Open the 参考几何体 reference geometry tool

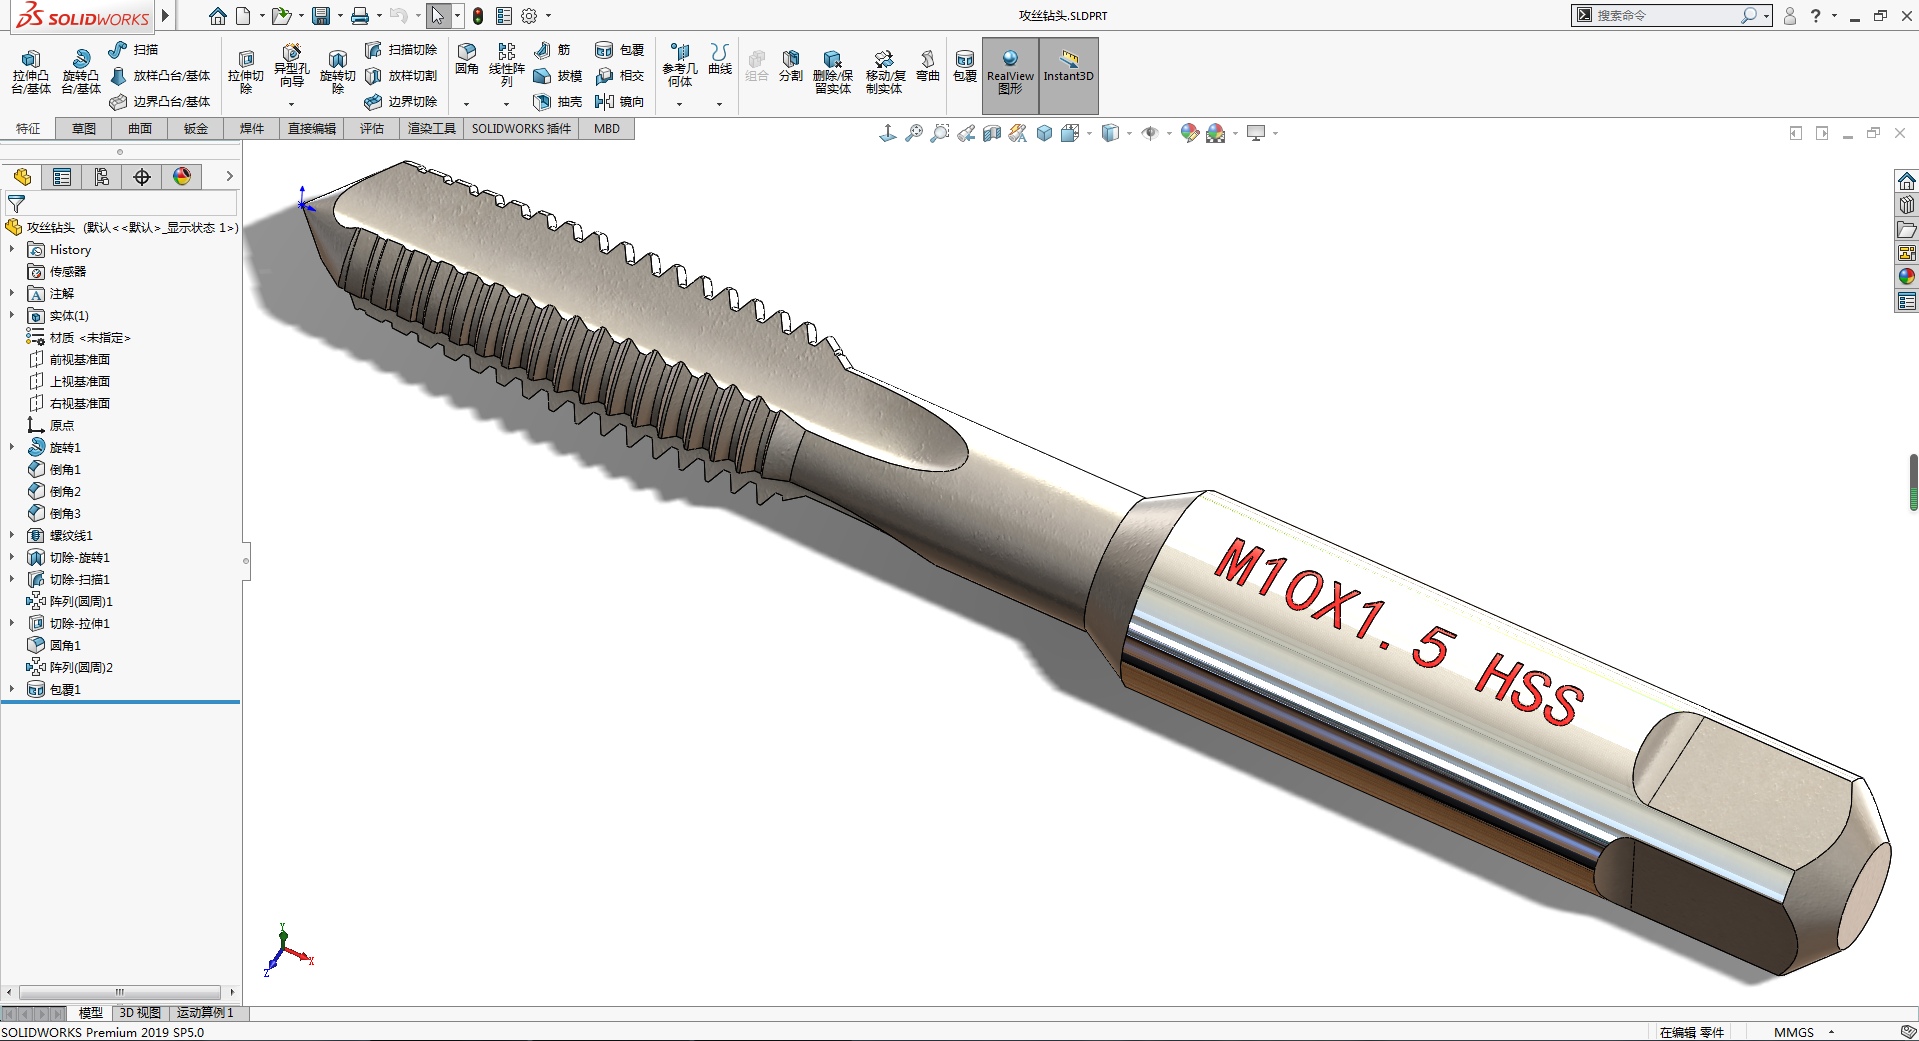click(680, 66)
